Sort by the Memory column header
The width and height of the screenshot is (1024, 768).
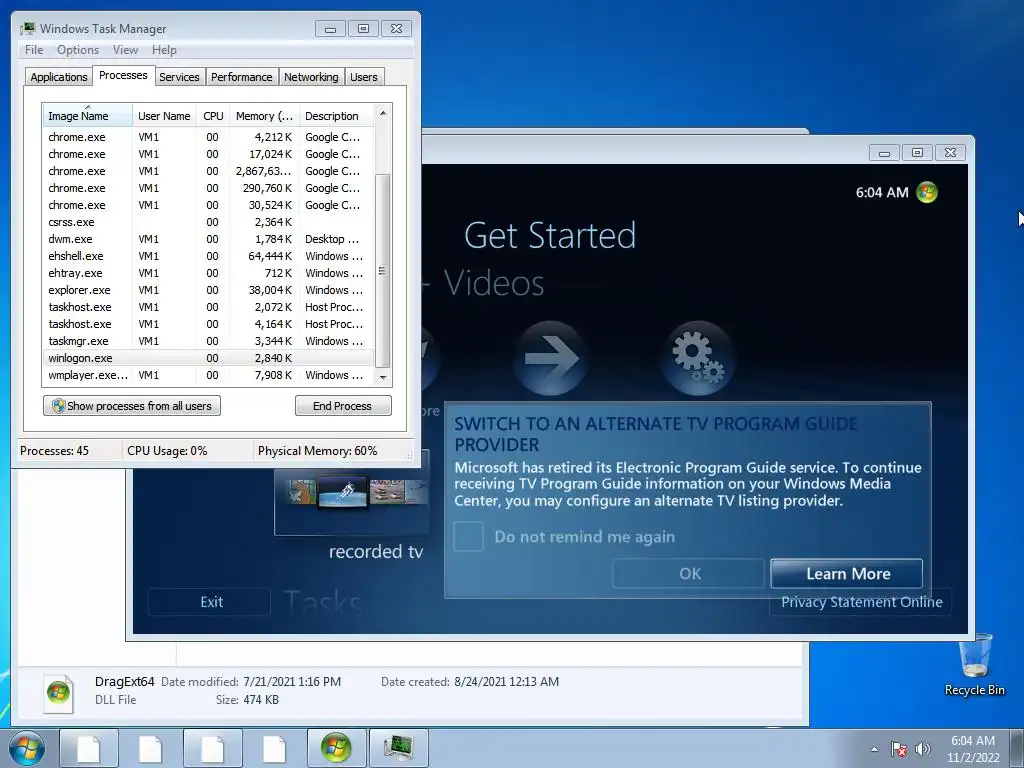(x=264, y=116)
